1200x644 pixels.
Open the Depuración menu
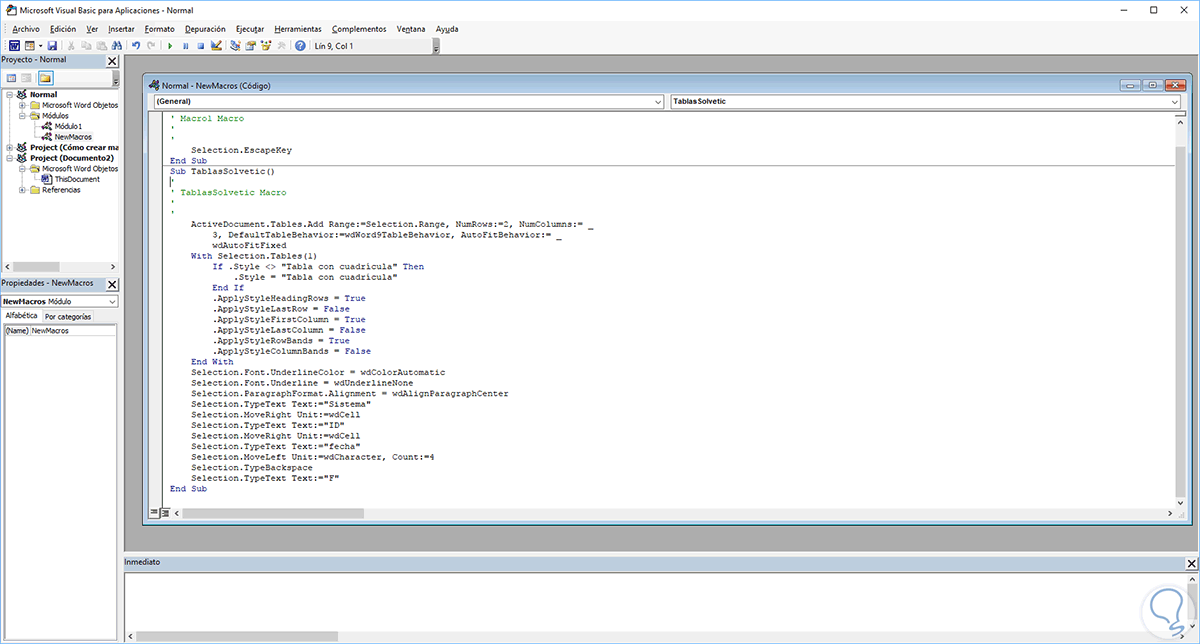[205, 29]
